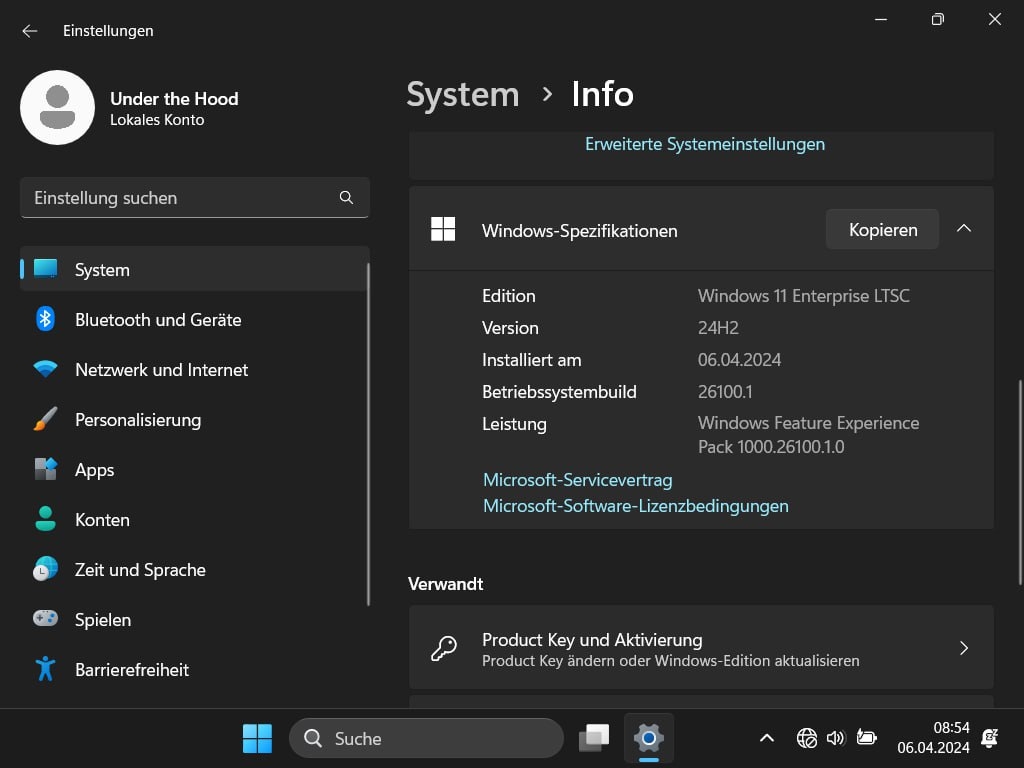The height and width of the screenshot is (768, 1024).
Task: Select System in the settings sidebar
Action: (195, 269)
